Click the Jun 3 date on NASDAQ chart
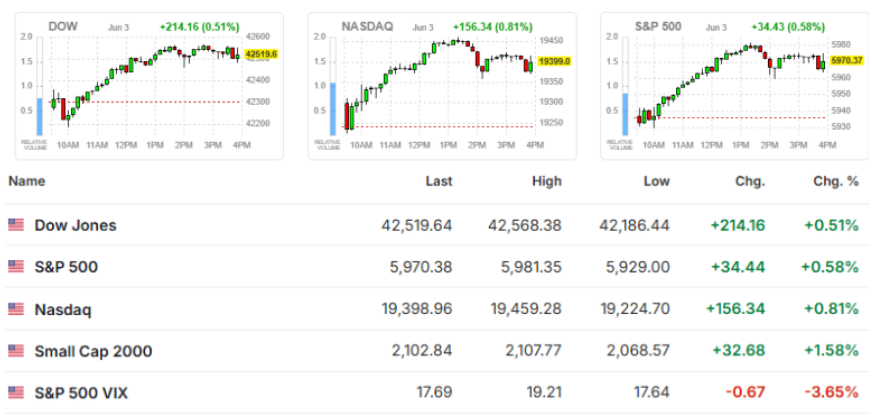 pyautogui.click(x=422, y=27)
